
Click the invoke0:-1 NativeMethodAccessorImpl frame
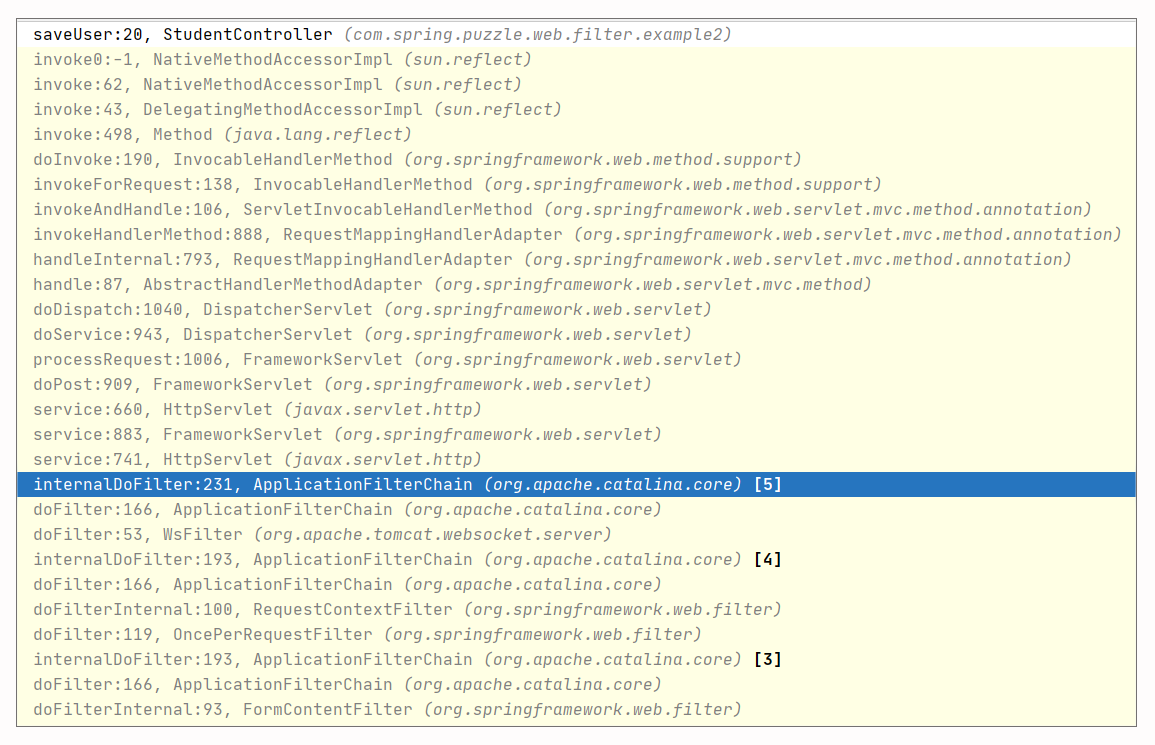tap(277, 60)
